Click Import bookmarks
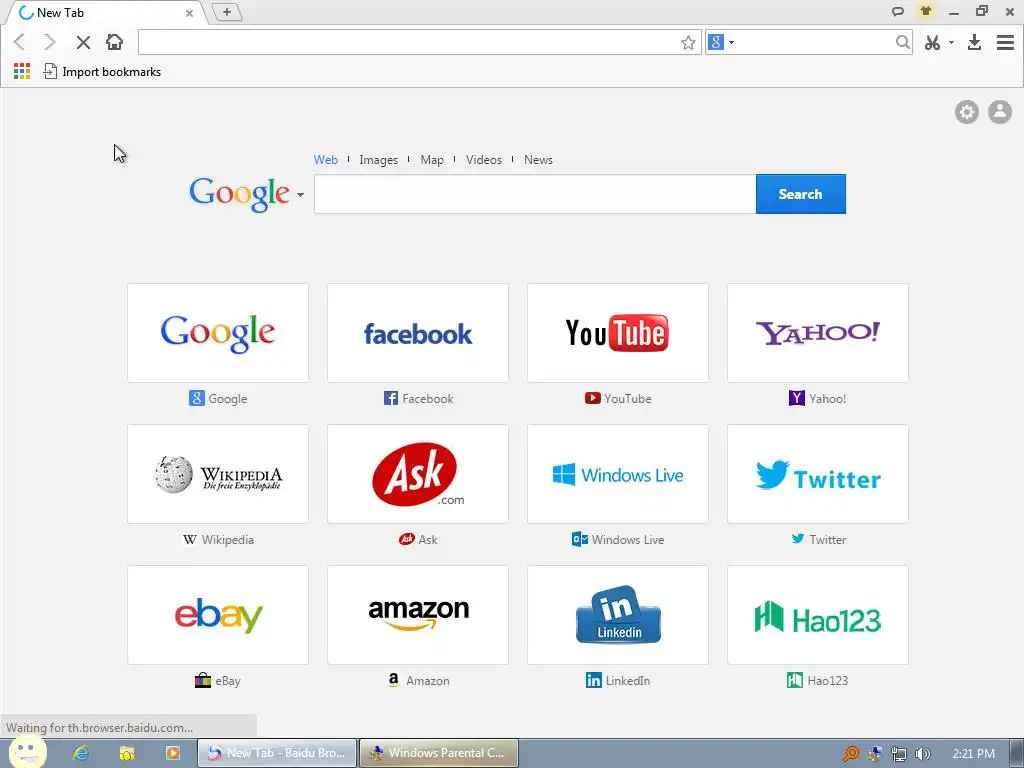The image size is (1024, 768). 102,72
